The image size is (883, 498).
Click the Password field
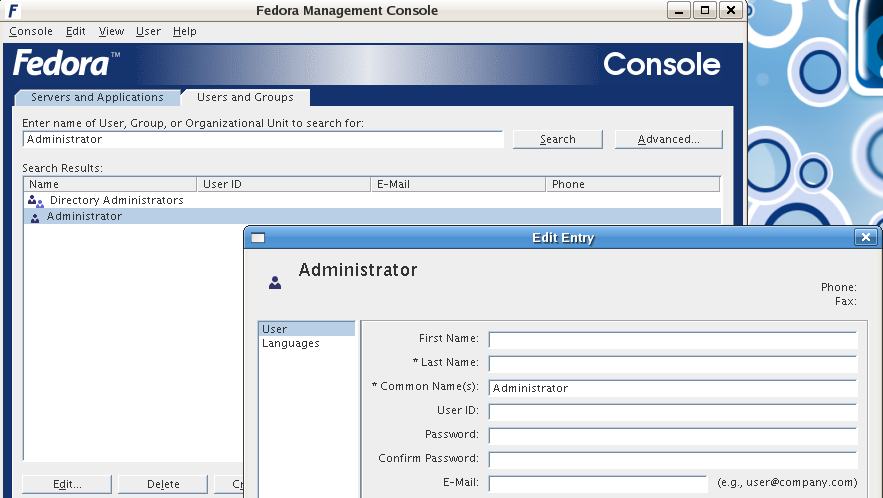click(673, 436)
